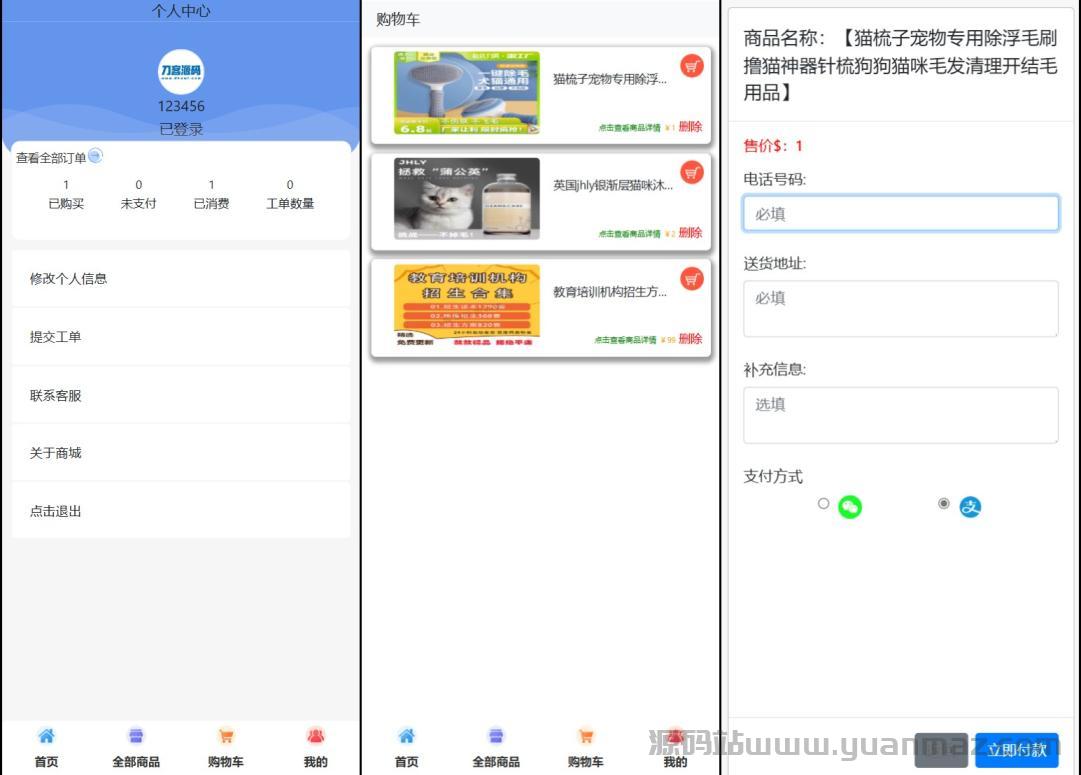Open all products icon in the shopping cart panel's bottom bar
This screenshot has height=775, width=1081.
click(x=496, y=737)
